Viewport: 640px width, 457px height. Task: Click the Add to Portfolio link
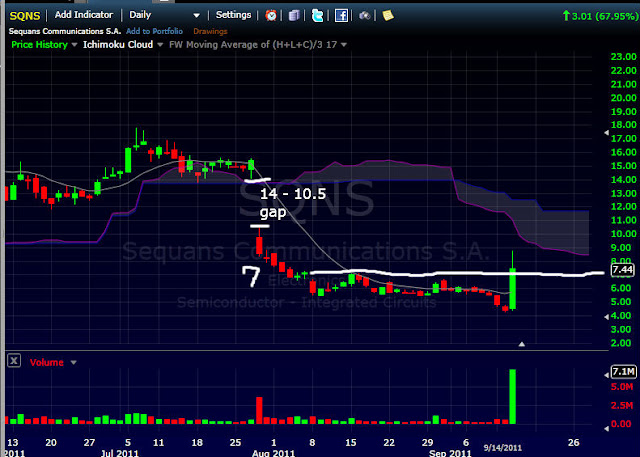tap(154, 31)
